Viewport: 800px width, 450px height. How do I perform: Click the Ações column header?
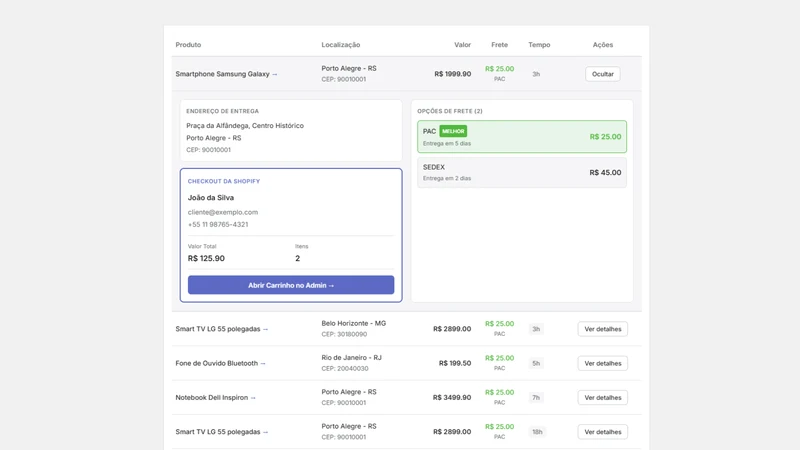(603, 45)
